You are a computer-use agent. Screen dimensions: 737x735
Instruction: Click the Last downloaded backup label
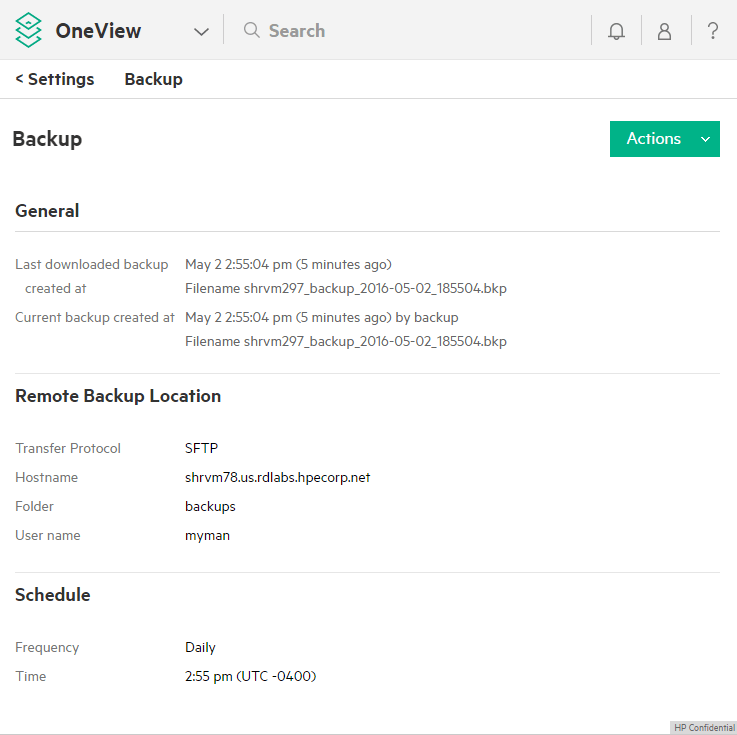92,276
